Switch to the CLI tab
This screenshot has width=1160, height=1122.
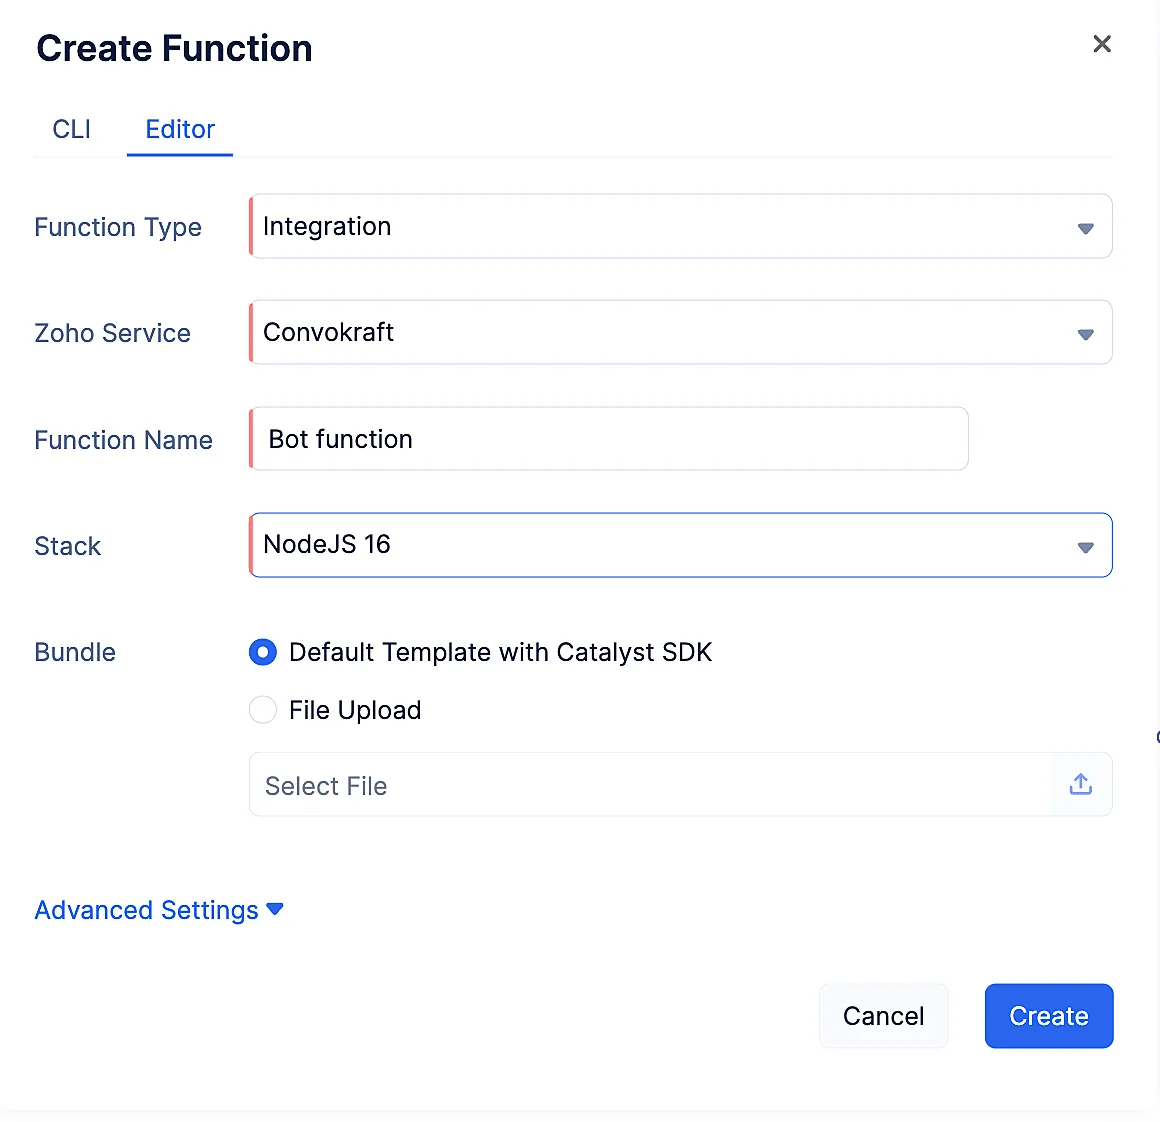tap(72, 129)
